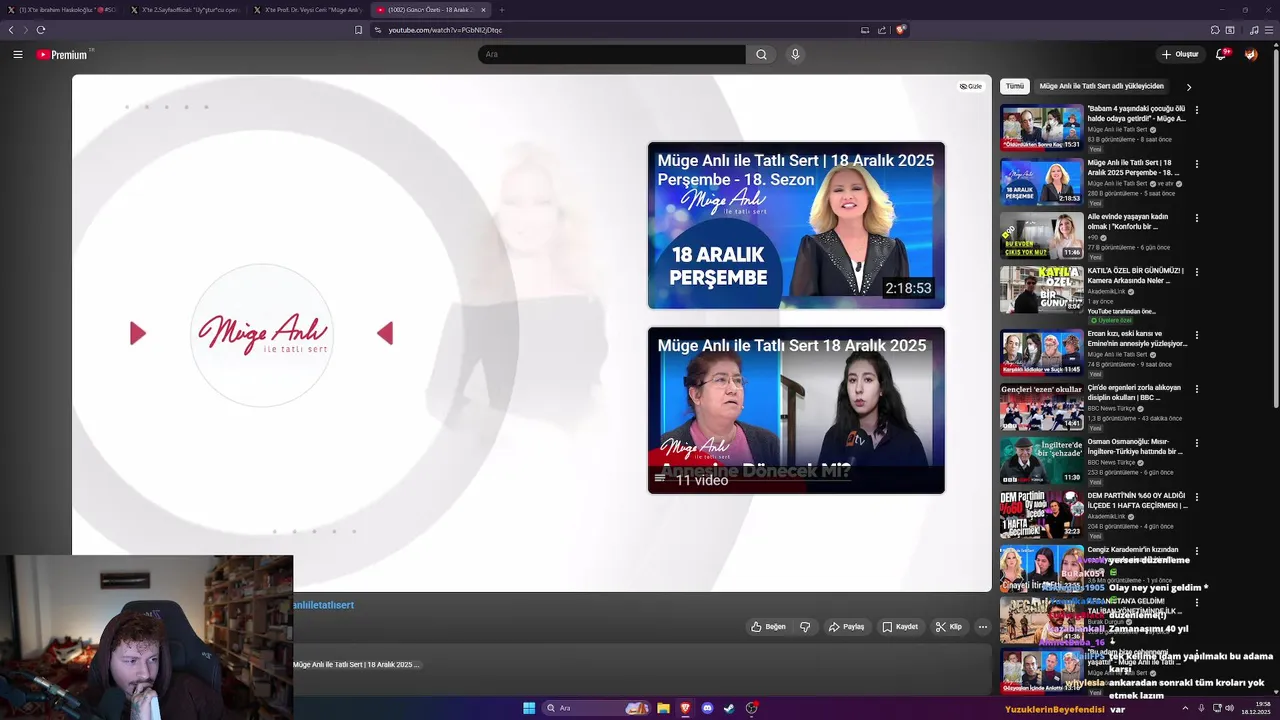The width and height of the screenshot is (1280, 720).
Task: Show more filter chips with right chevron
Action: (x=1188, y=87)
